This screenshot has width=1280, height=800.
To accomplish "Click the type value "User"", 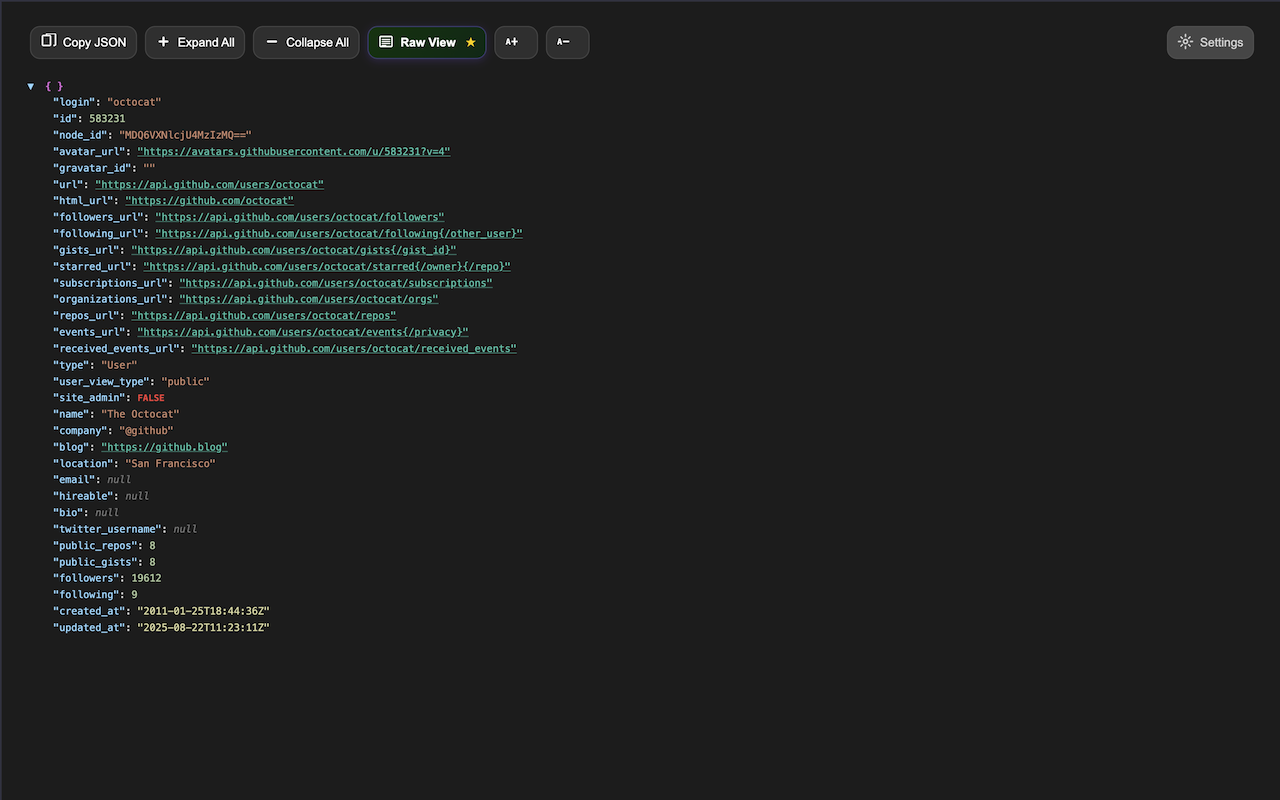I will [119, 365].
